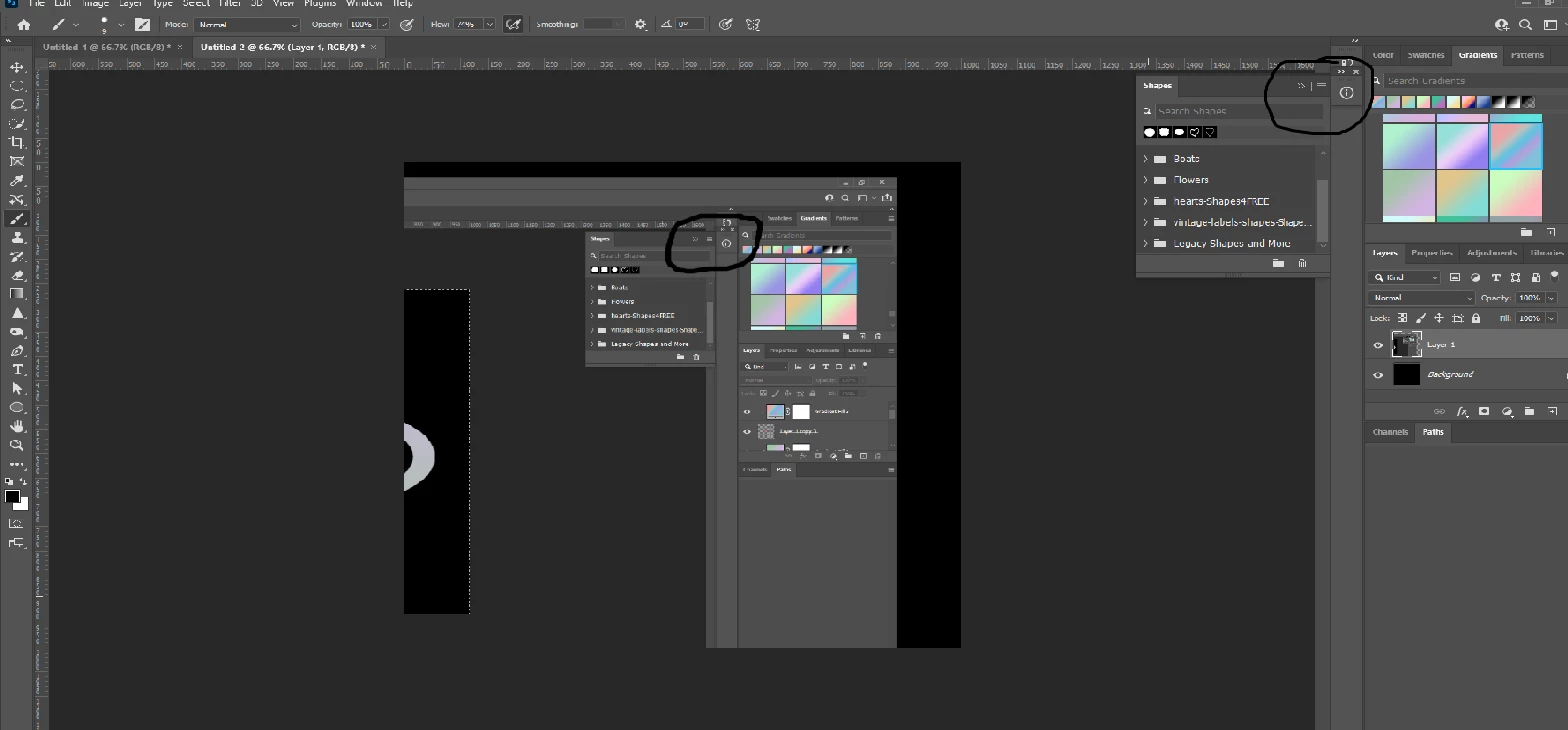Toggle lock transparent pixels
Image resolution: width=1568 pixels, height=730 pixels.
point(1403,318)
